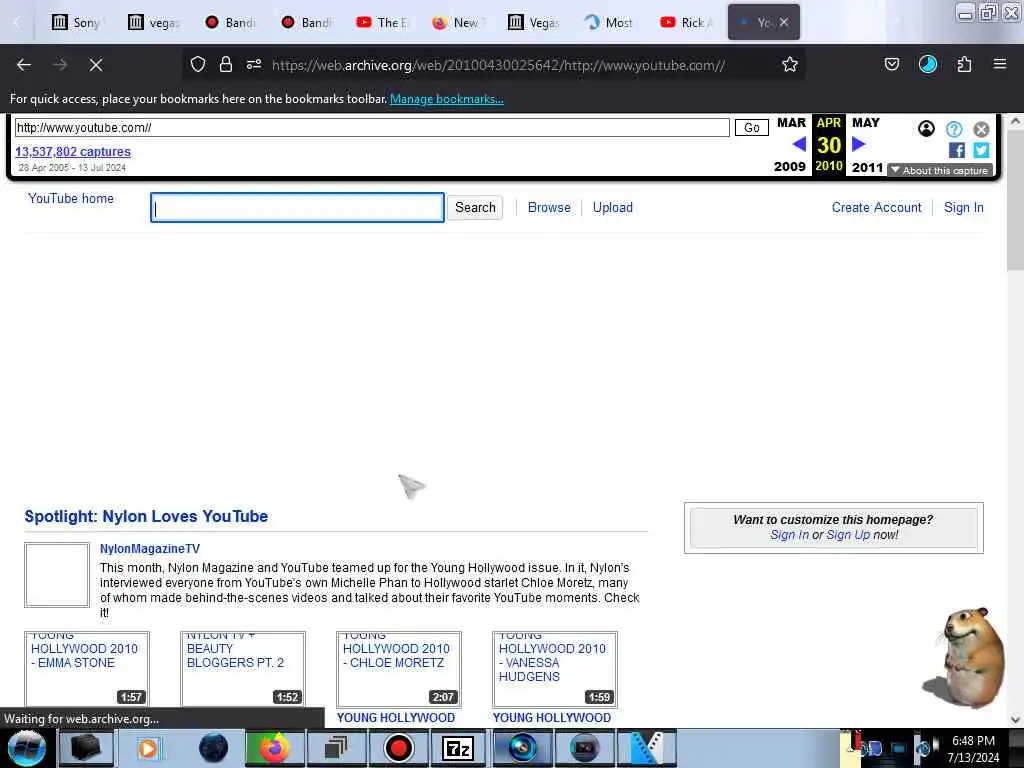The width and height of the screenshot is (1024, 768).
Task: Open the Emma Stone video thumbnail
Action: (87, 669)
